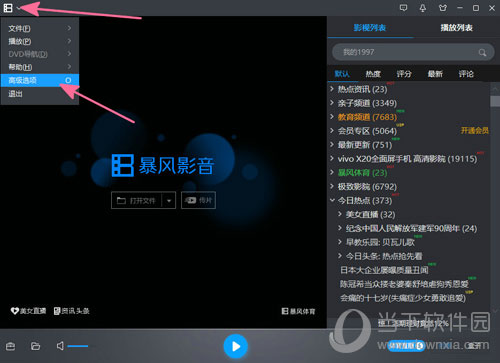Image resolution: width=500 pixels, height=363 pixels.
Task: Click the magnifier search icon
Action: pyautogui.click(x=482, y=52)
